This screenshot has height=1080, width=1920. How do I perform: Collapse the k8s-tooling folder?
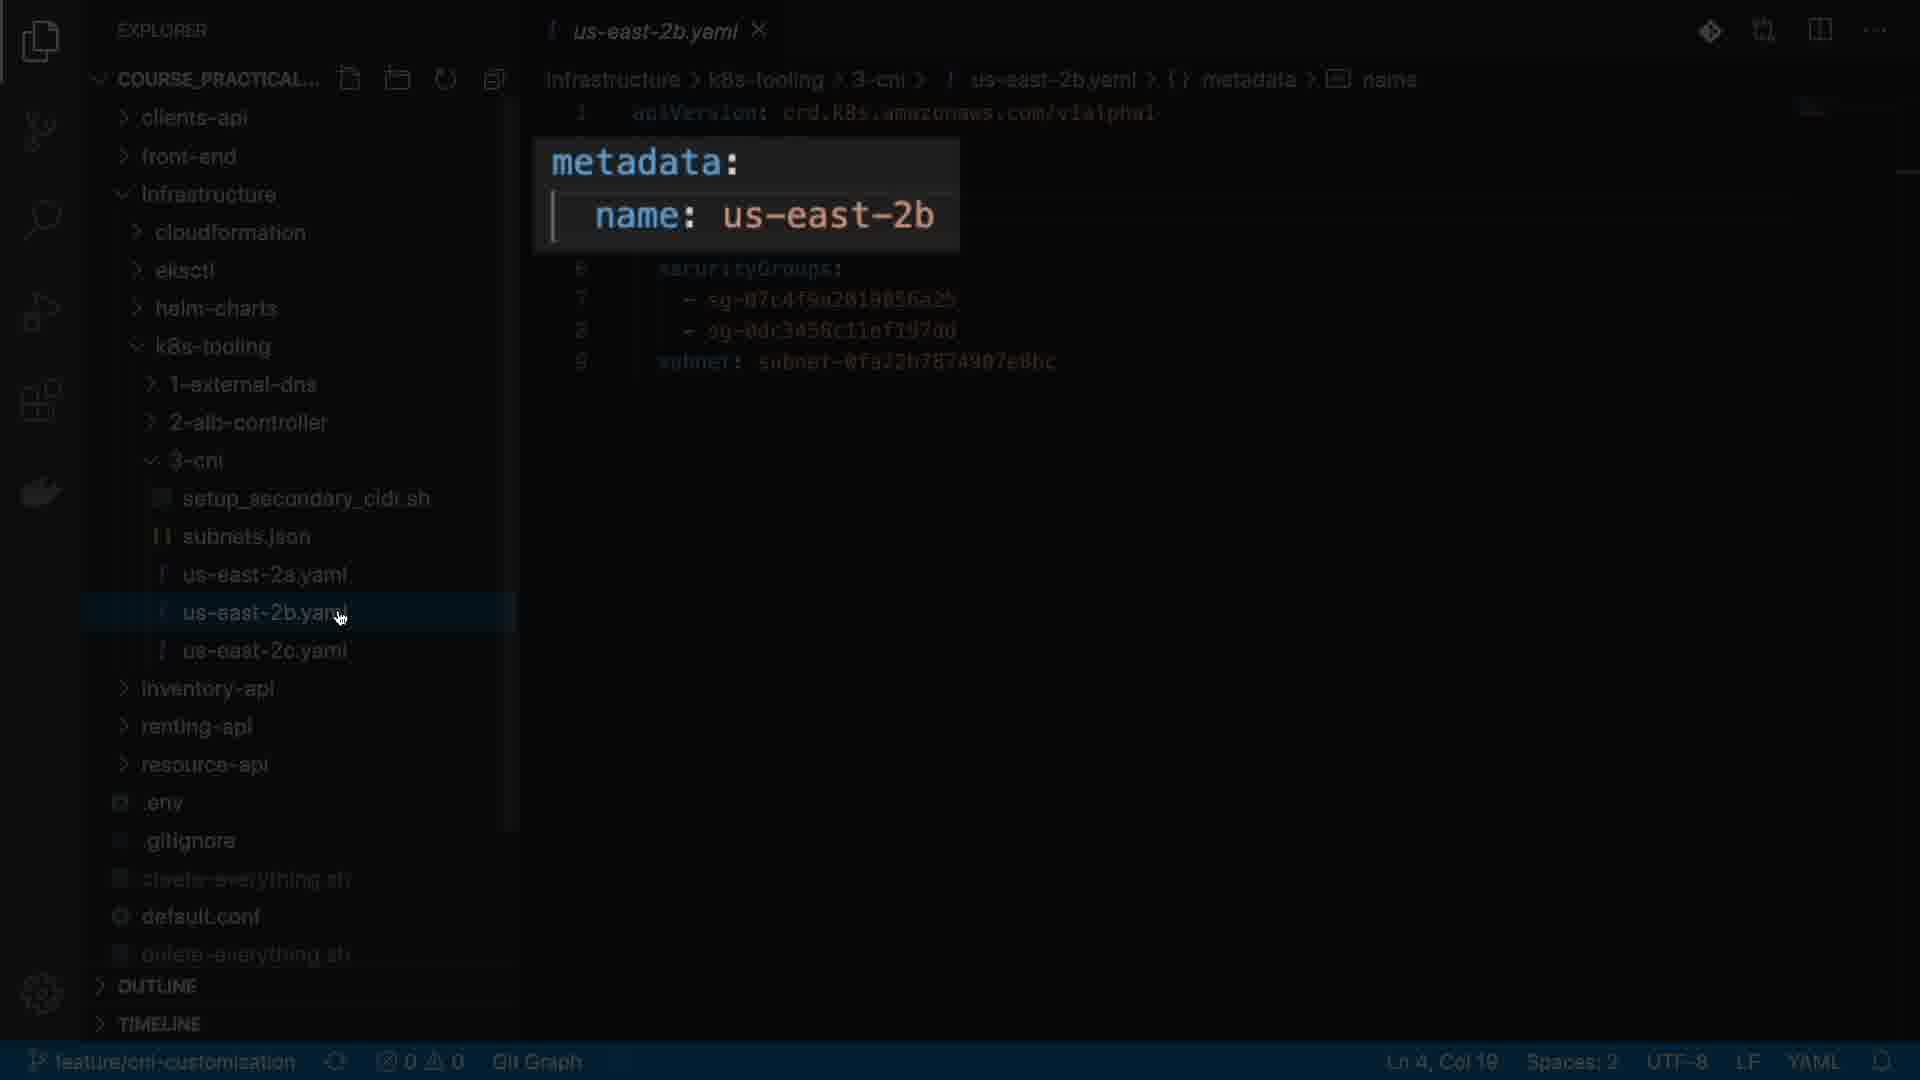212,346
